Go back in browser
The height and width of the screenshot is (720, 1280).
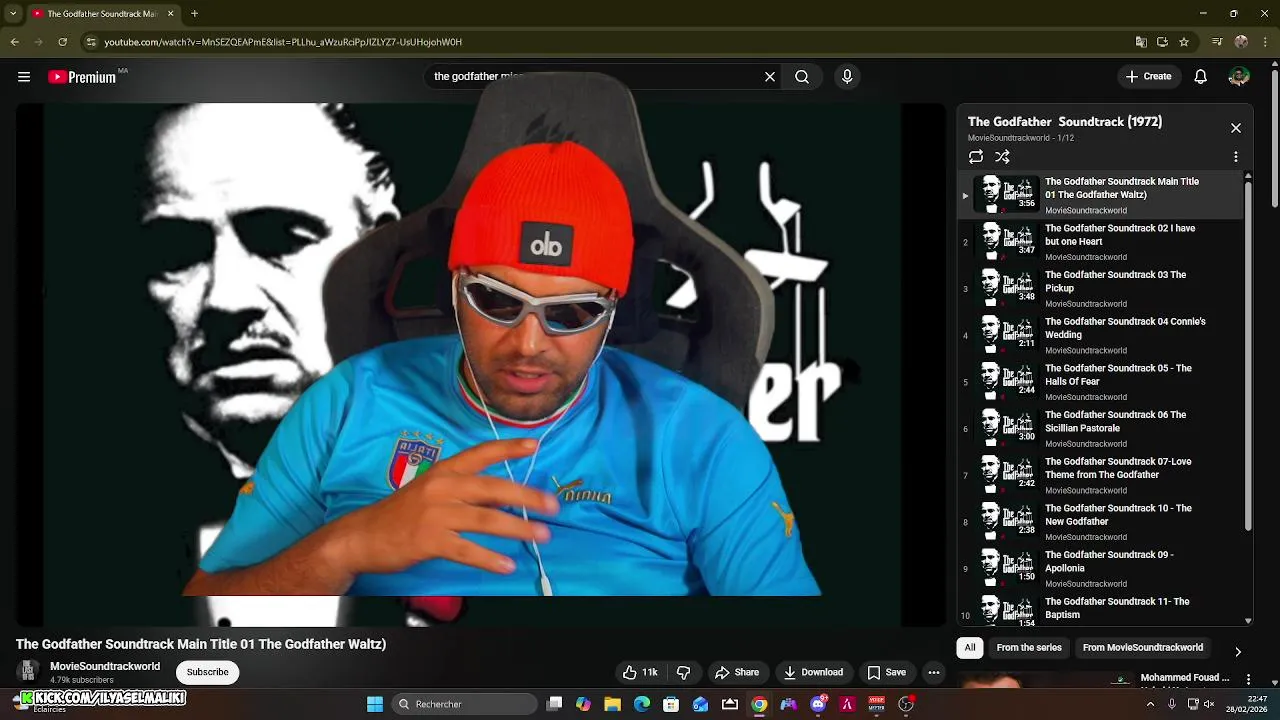click(x=14, y=42)
